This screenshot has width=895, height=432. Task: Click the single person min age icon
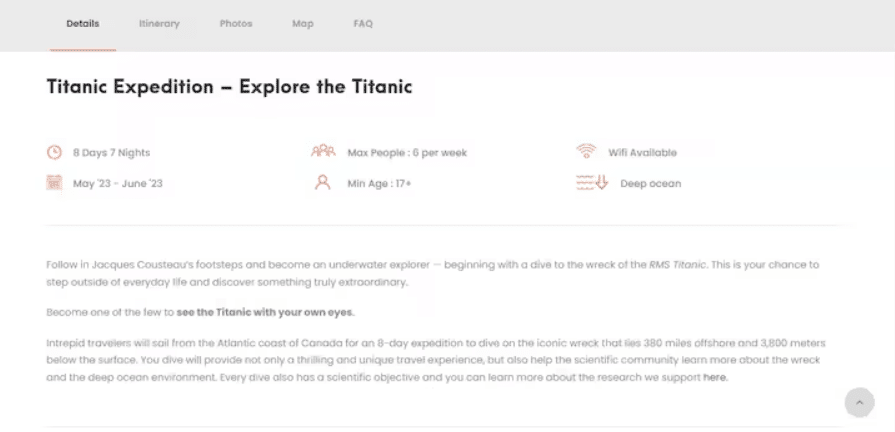coord(322,183)
